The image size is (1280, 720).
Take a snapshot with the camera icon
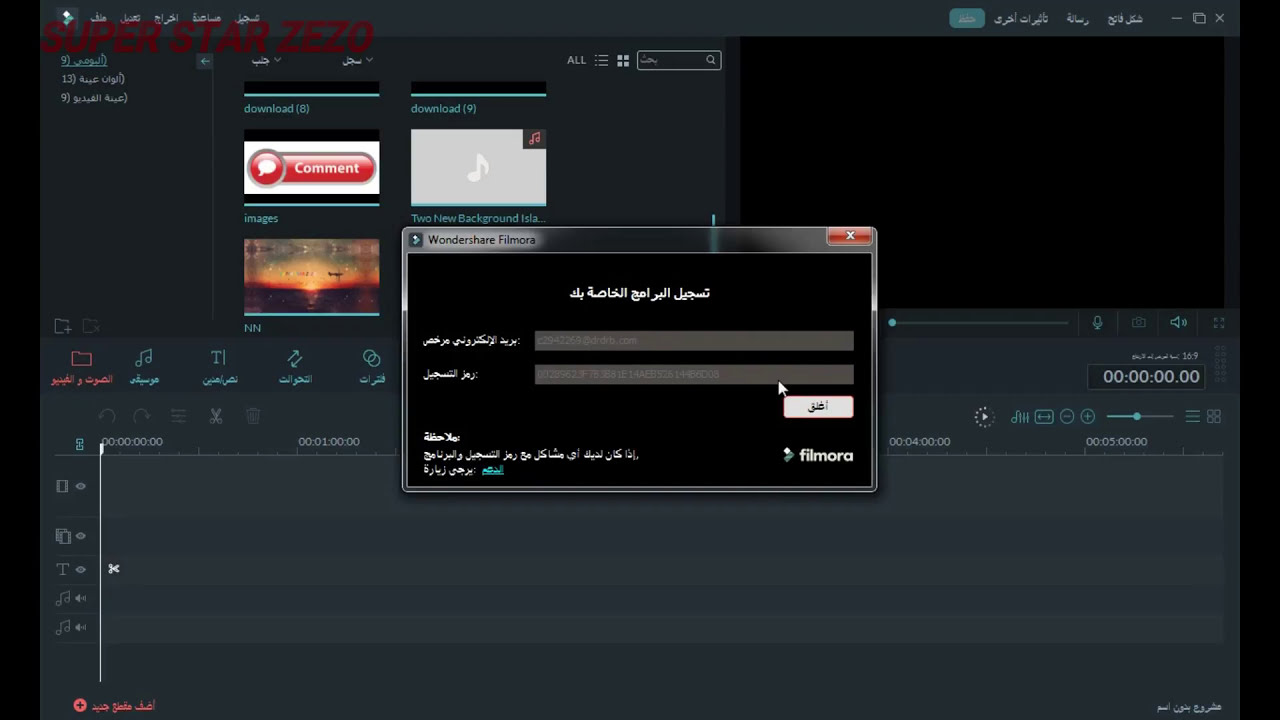[1139, 322]
